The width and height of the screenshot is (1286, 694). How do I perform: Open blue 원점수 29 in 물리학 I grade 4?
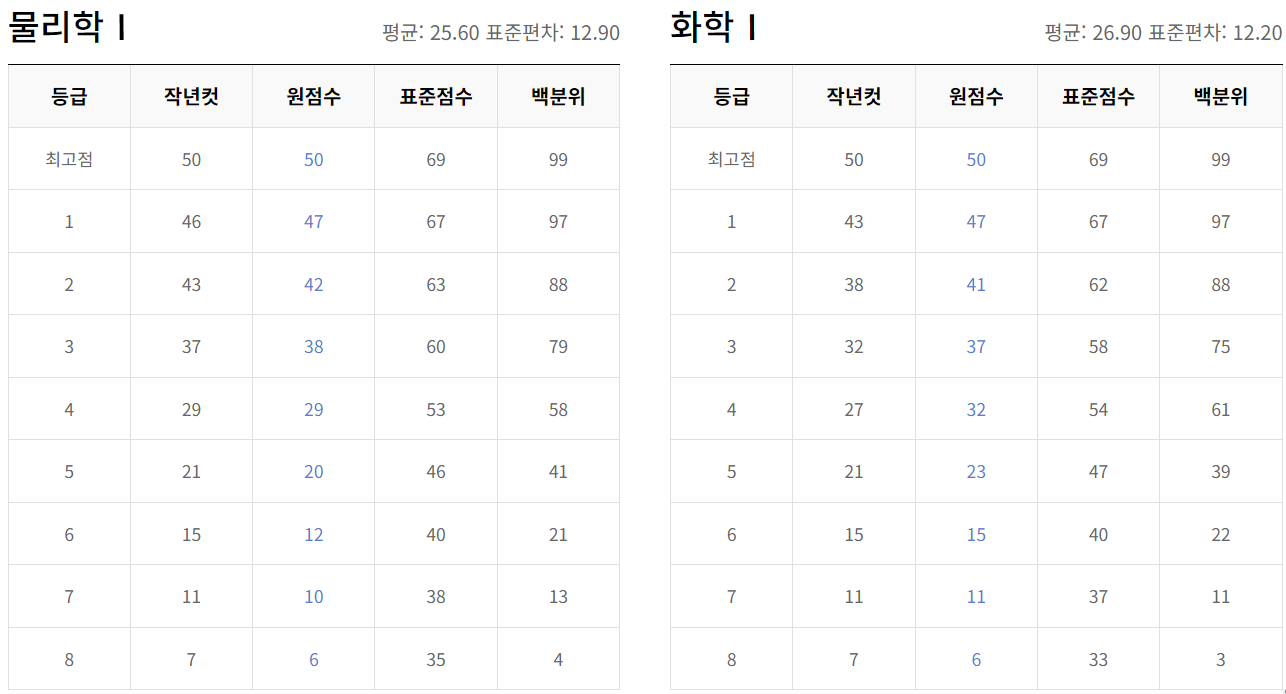coord(314,410)
